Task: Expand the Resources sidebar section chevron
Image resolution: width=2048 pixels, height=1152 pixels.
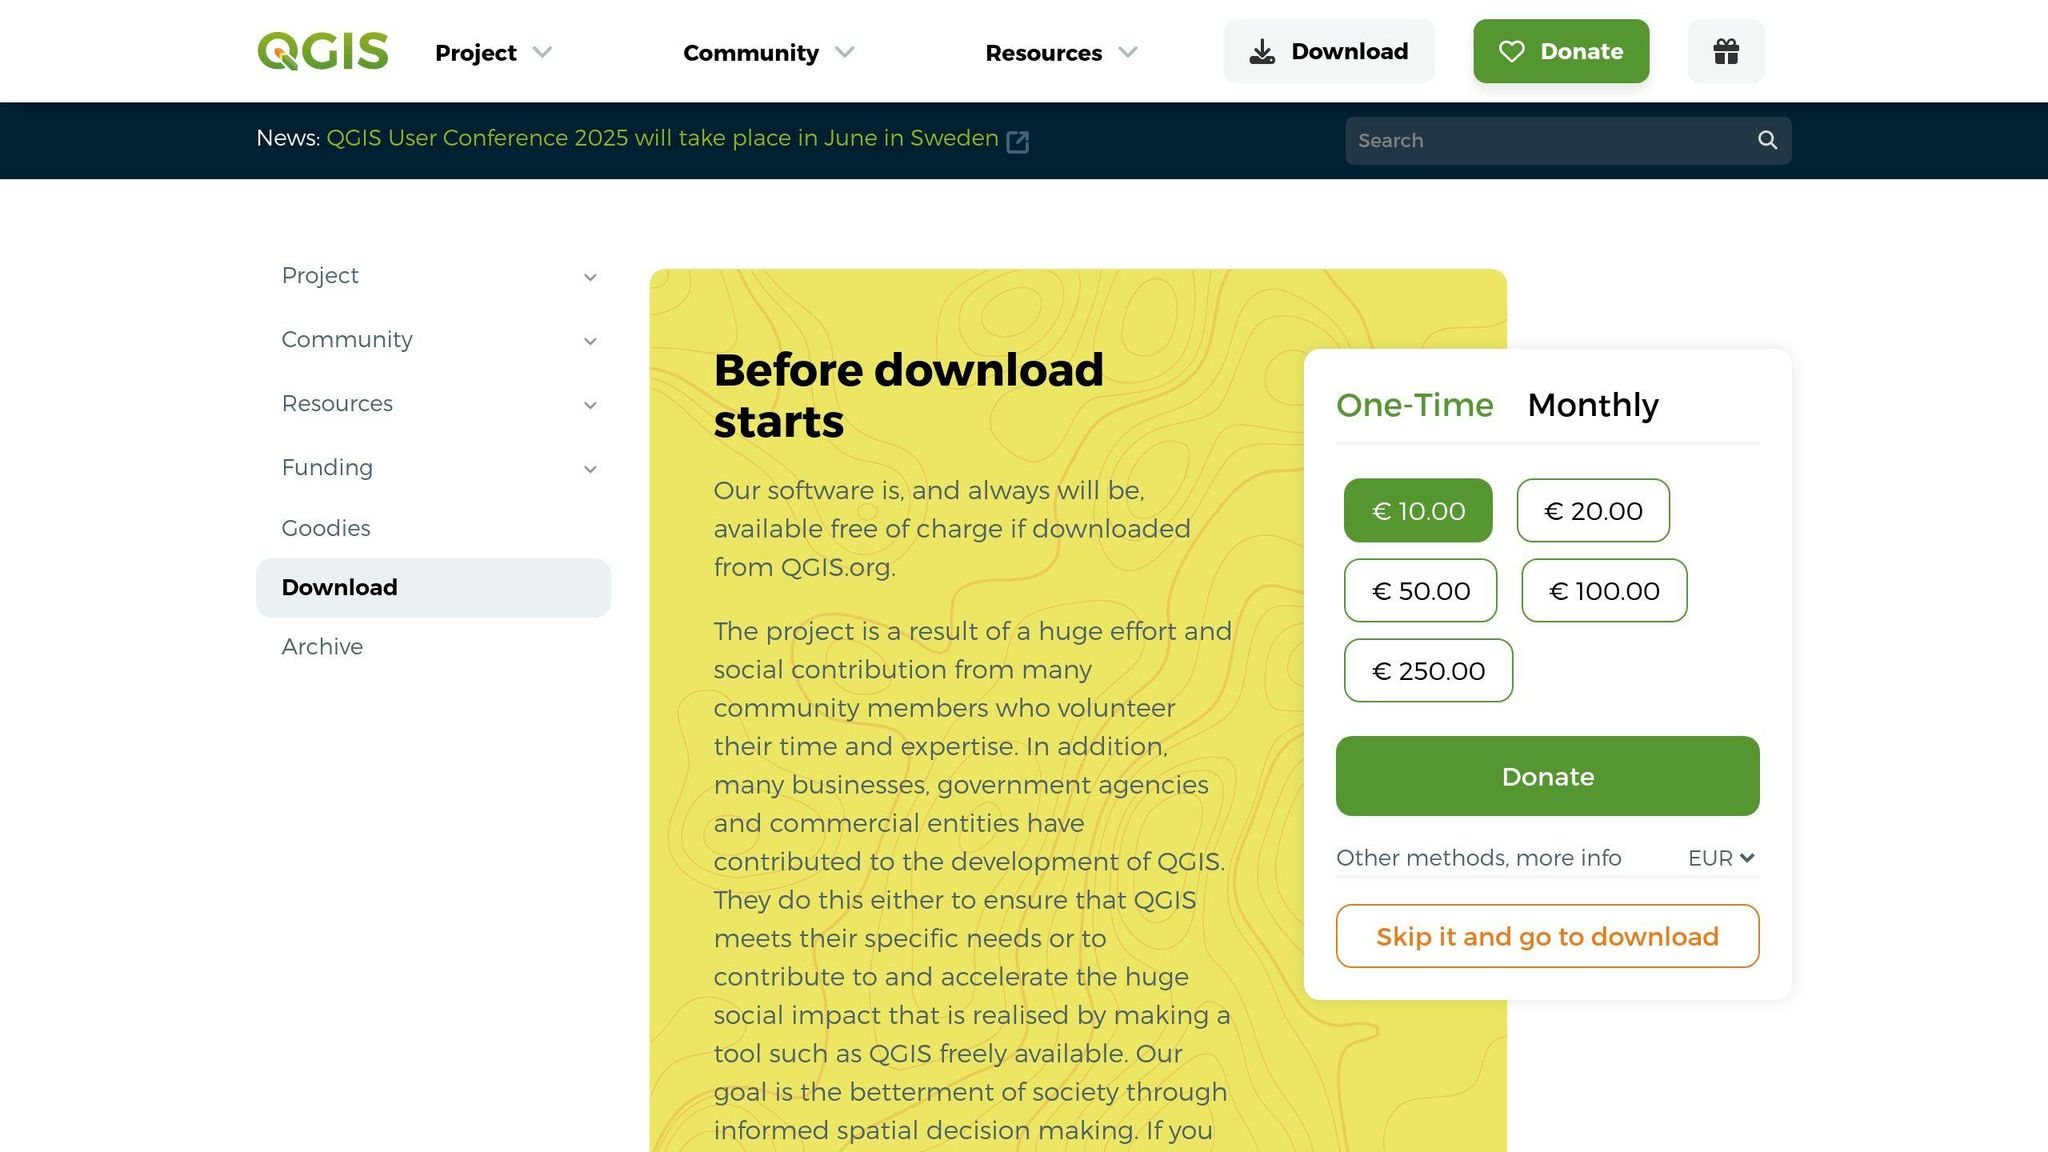Action: (590, 405)
